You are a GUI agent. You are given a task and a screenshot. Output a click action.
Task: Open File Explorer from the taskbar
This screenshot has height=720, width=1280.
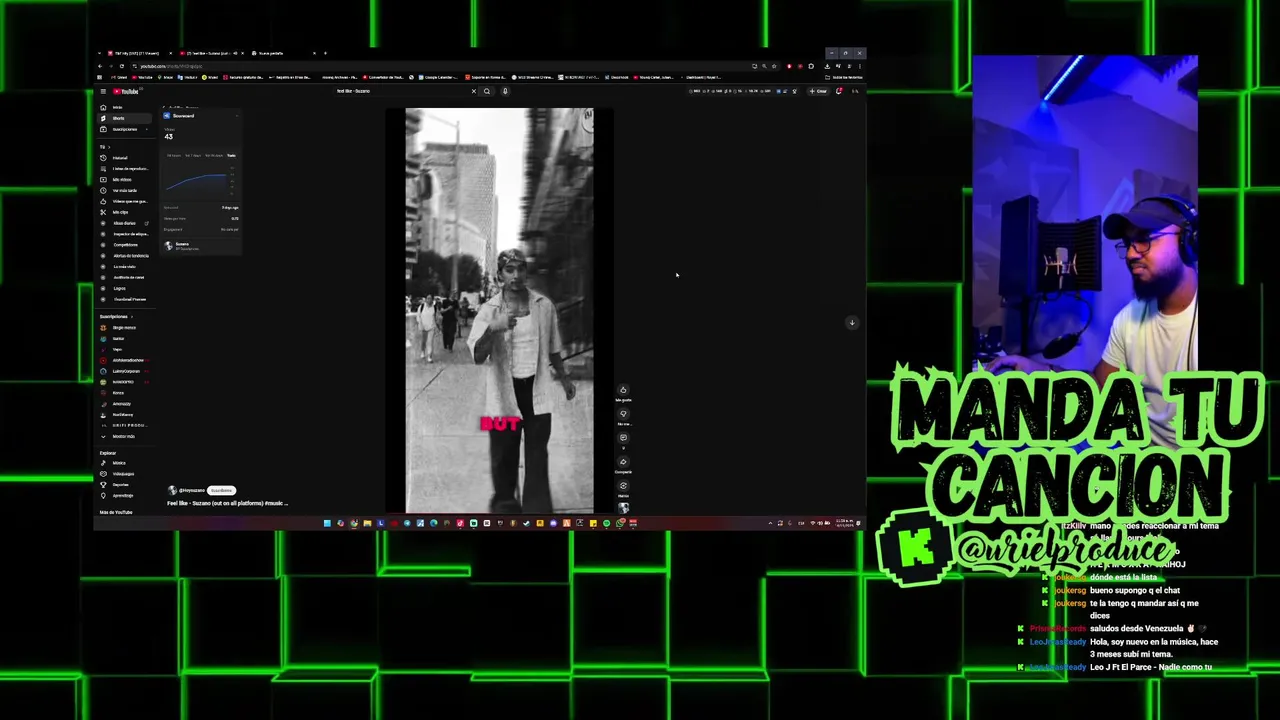(x=367, y=523)
